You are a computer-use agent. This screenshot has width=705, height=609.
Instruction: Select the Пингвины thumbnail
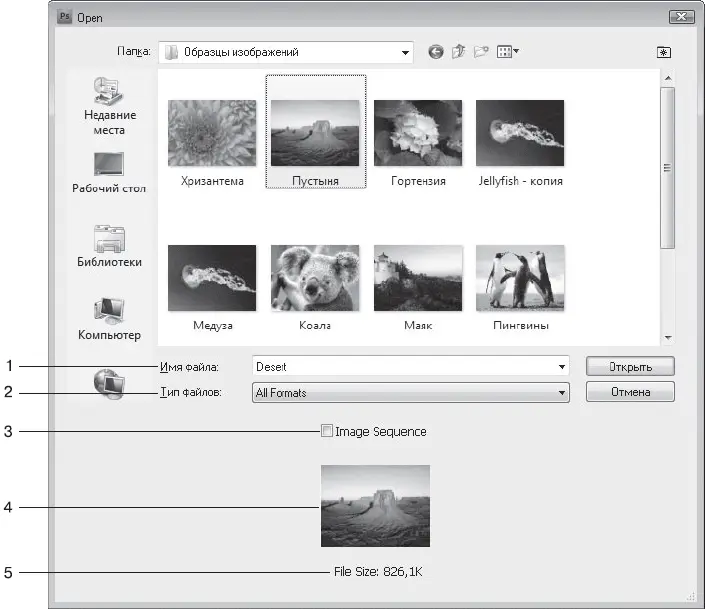pos(520,278)
